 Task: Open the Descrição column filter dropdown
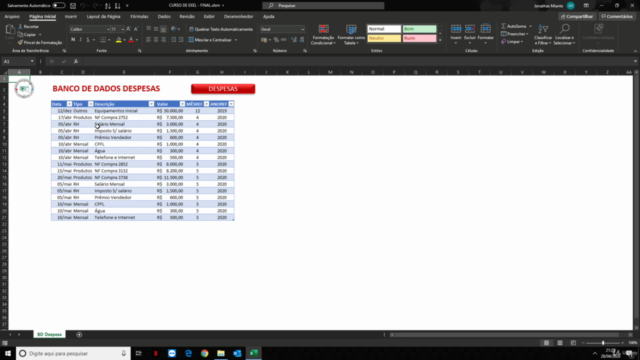151,104
